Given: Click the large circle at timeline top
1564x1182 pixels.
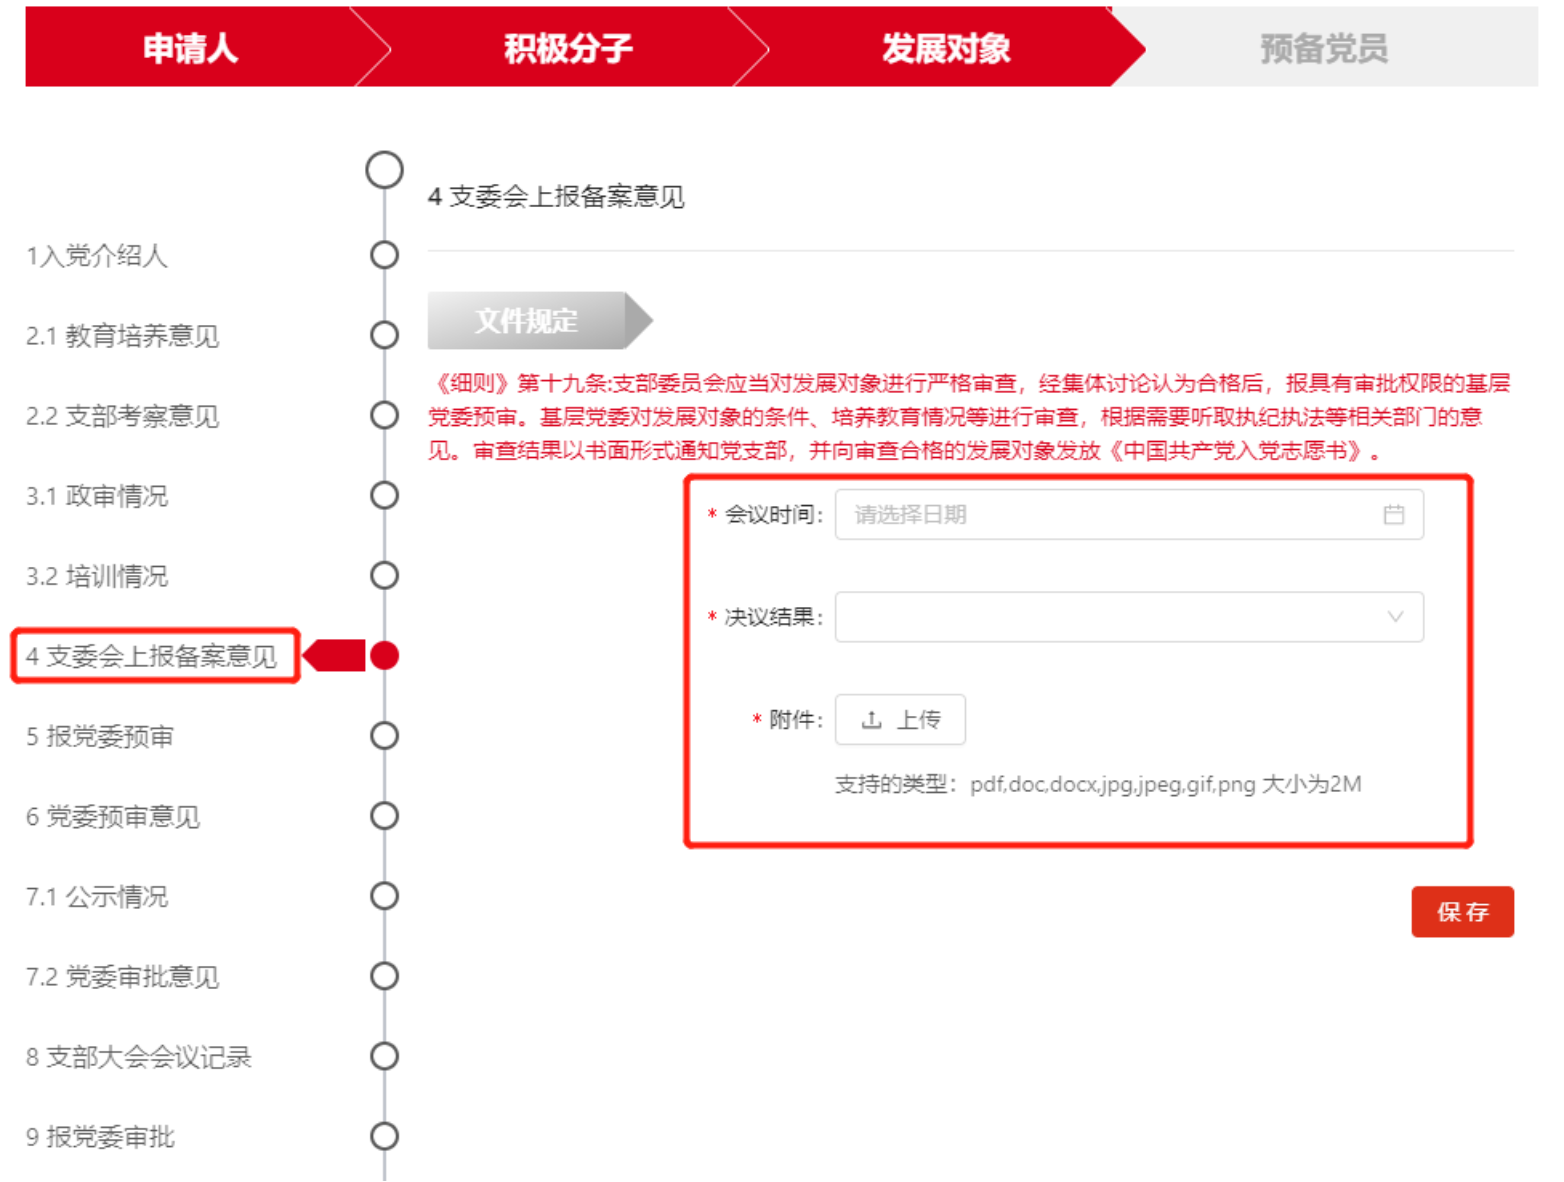Looking at the screenshot, I should click(x=384, y=171).
